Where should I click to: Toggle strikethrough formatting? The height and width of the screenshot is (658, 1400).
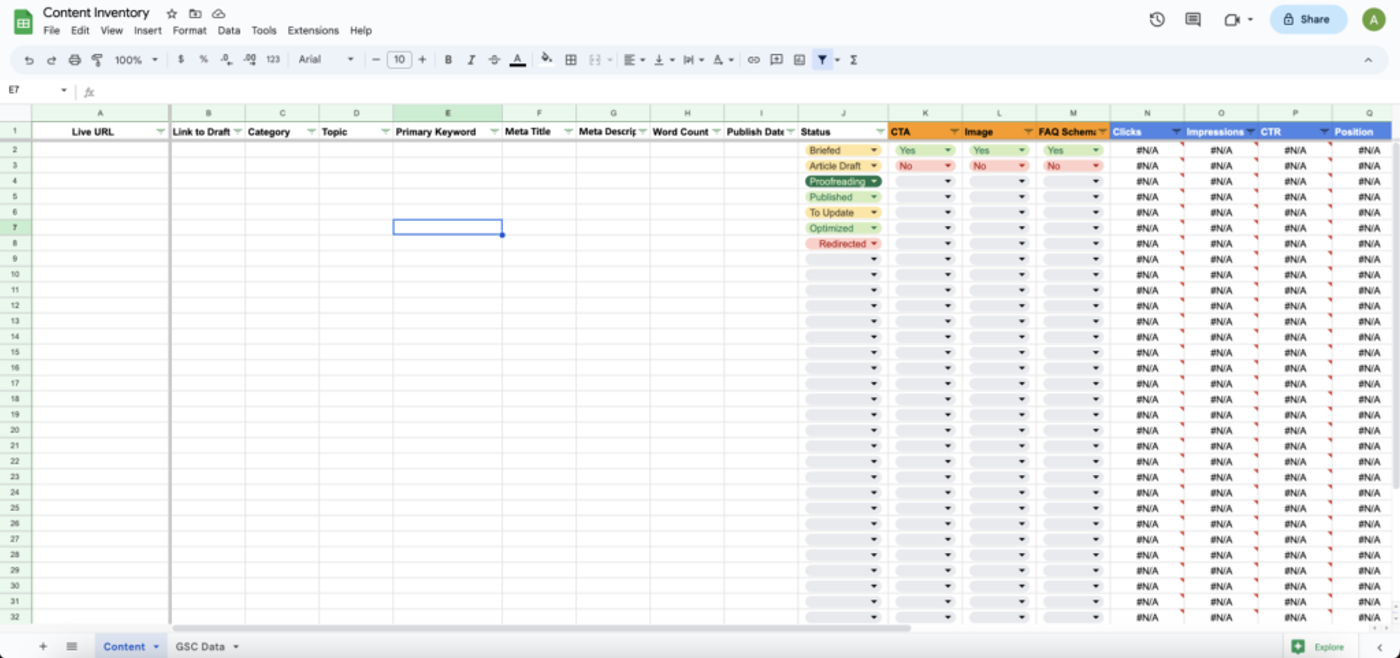pyautogui.click(x=494, y=59)
